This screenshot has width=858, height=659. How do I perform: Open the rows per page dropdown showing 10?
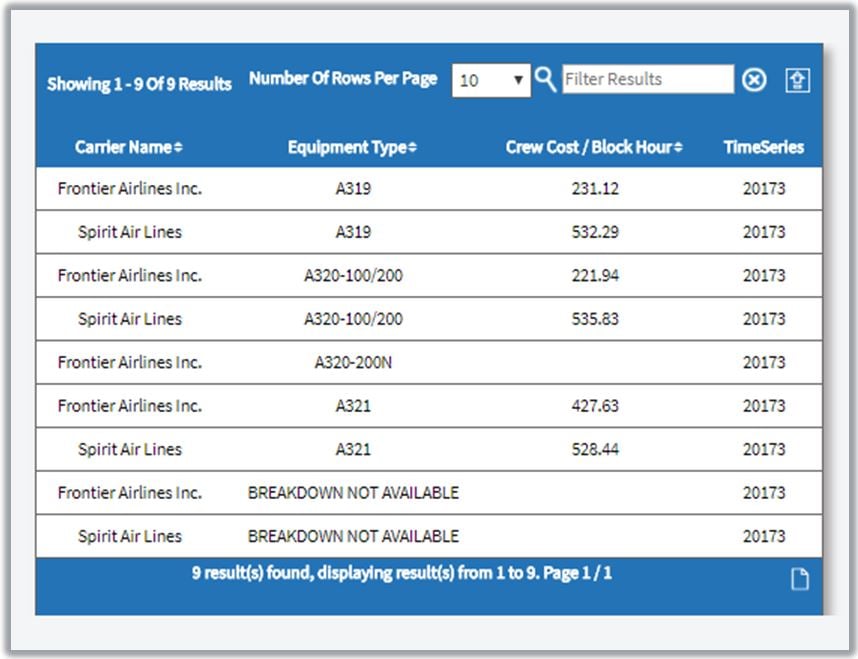pos(490,80)
